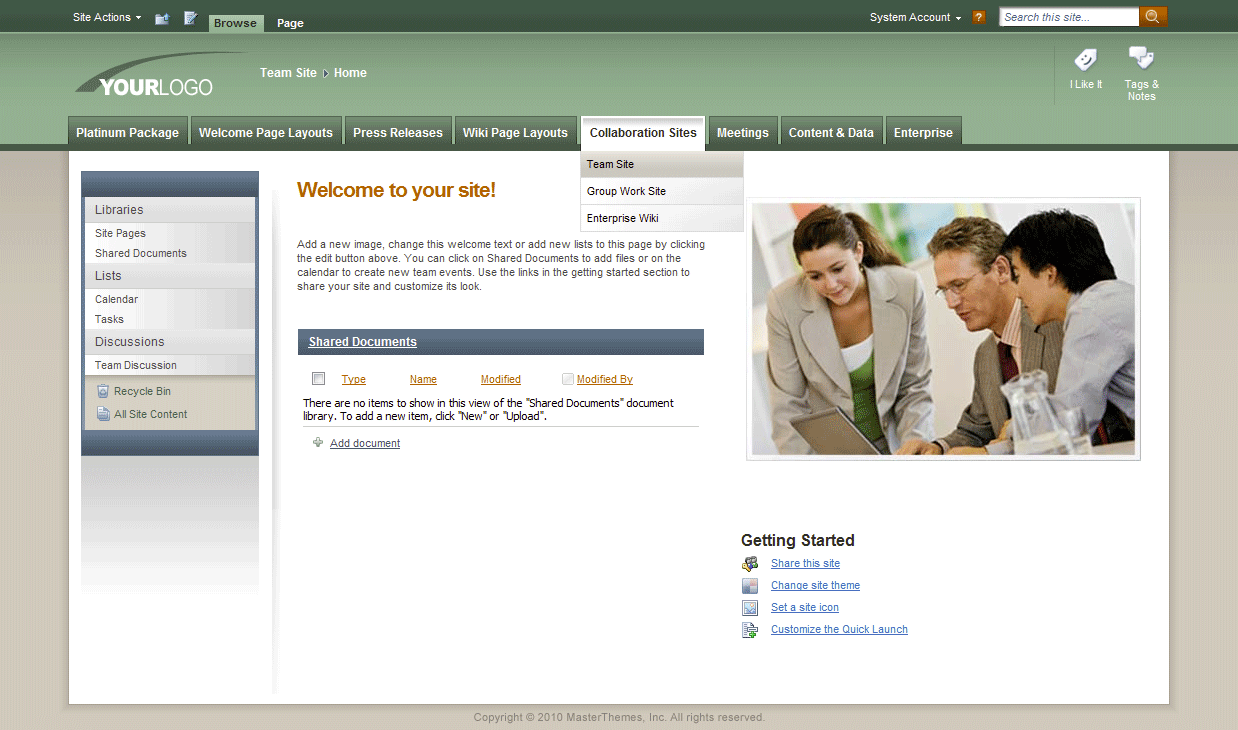The height and width of the screenshot is (730, 1238).
Task: Click the edit page pencil icon
Action: [x=189, y=17]
